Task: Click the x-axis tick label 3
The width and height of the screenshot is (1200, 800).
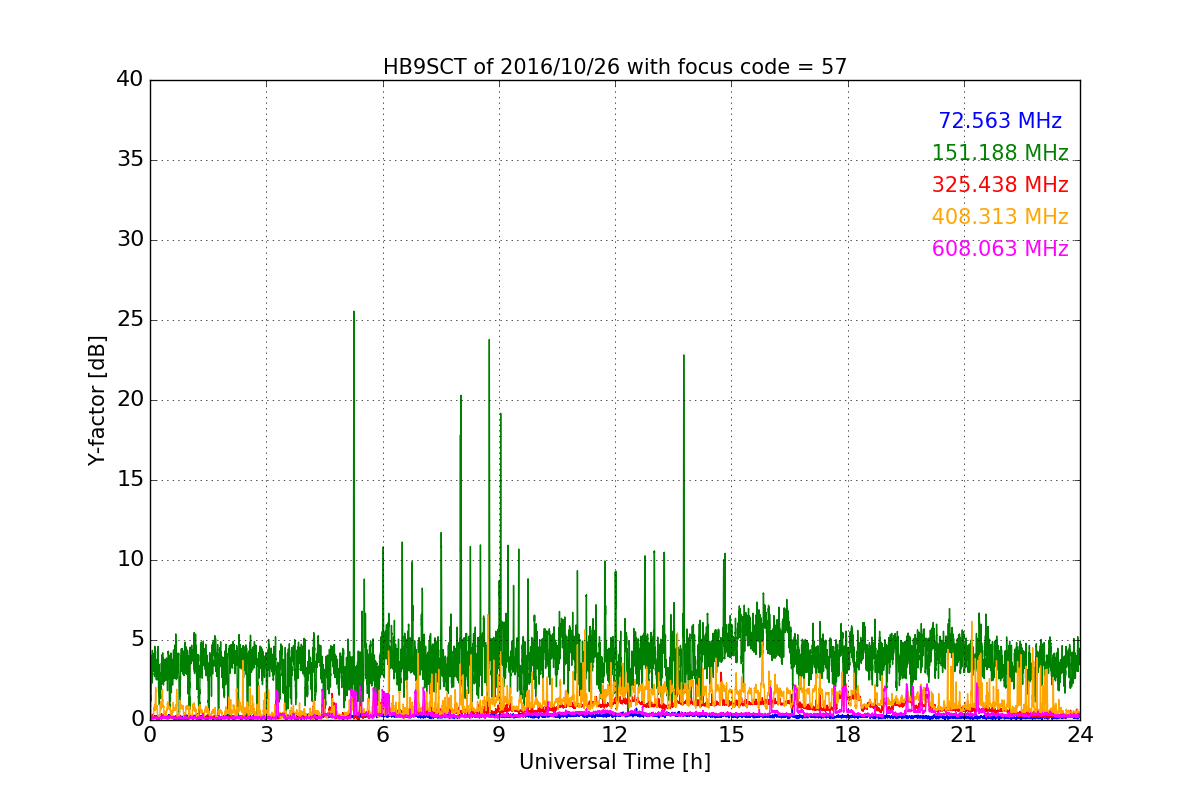Action: pyautogui.click(x=266, y=735)
